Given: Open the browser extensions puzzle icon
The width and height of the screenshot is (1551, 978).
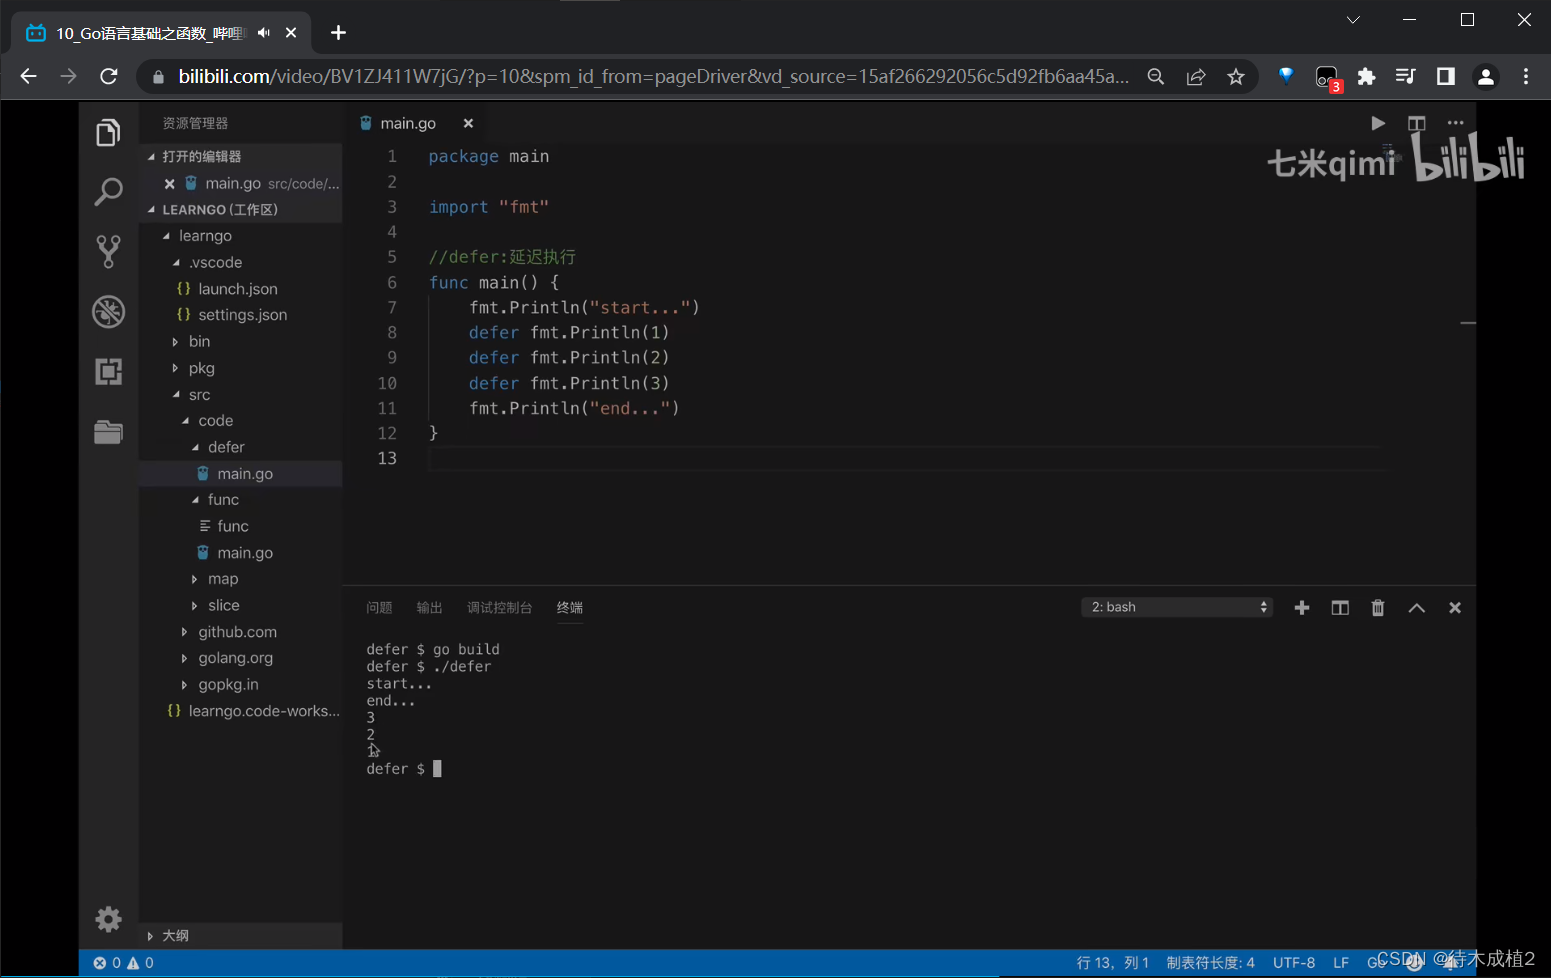Looking at the screenshot, I should pyautogui.click(x=1366, y=76).
